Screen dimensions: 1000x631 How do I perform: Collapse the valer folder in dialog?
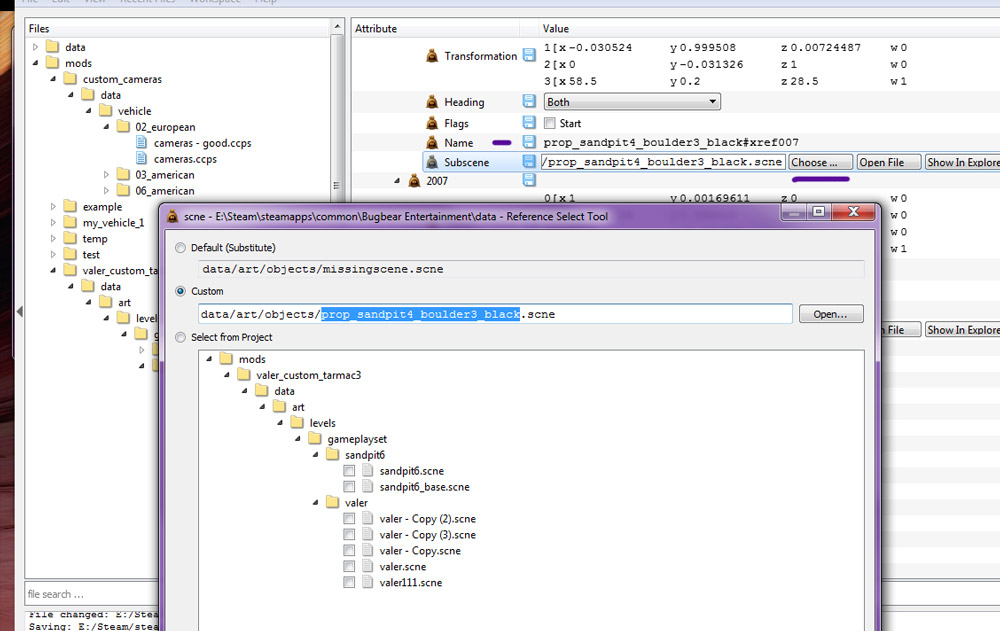pos(315,502)
